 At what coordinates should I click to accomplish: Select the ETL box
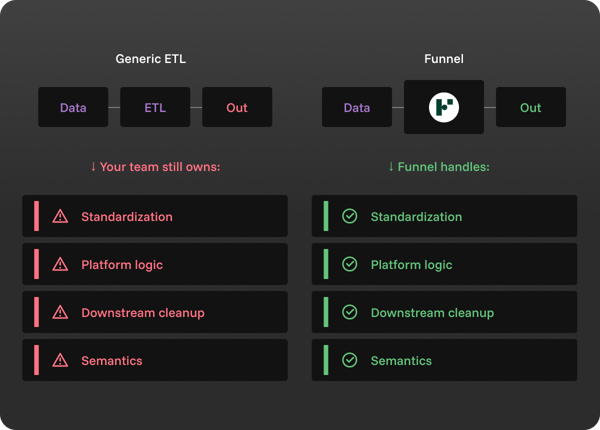(155, 107)
